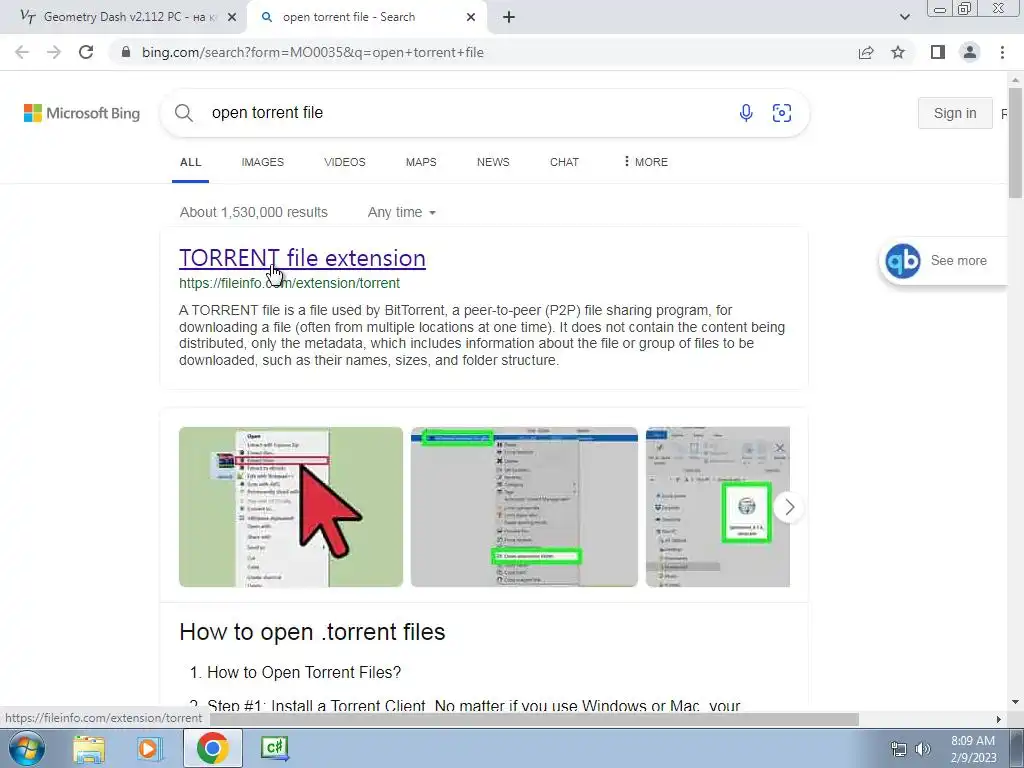The height and width of the screenshot is (768, 1024).
Task: Open Chrome's three-dot menu
Action: (1002, 52)
